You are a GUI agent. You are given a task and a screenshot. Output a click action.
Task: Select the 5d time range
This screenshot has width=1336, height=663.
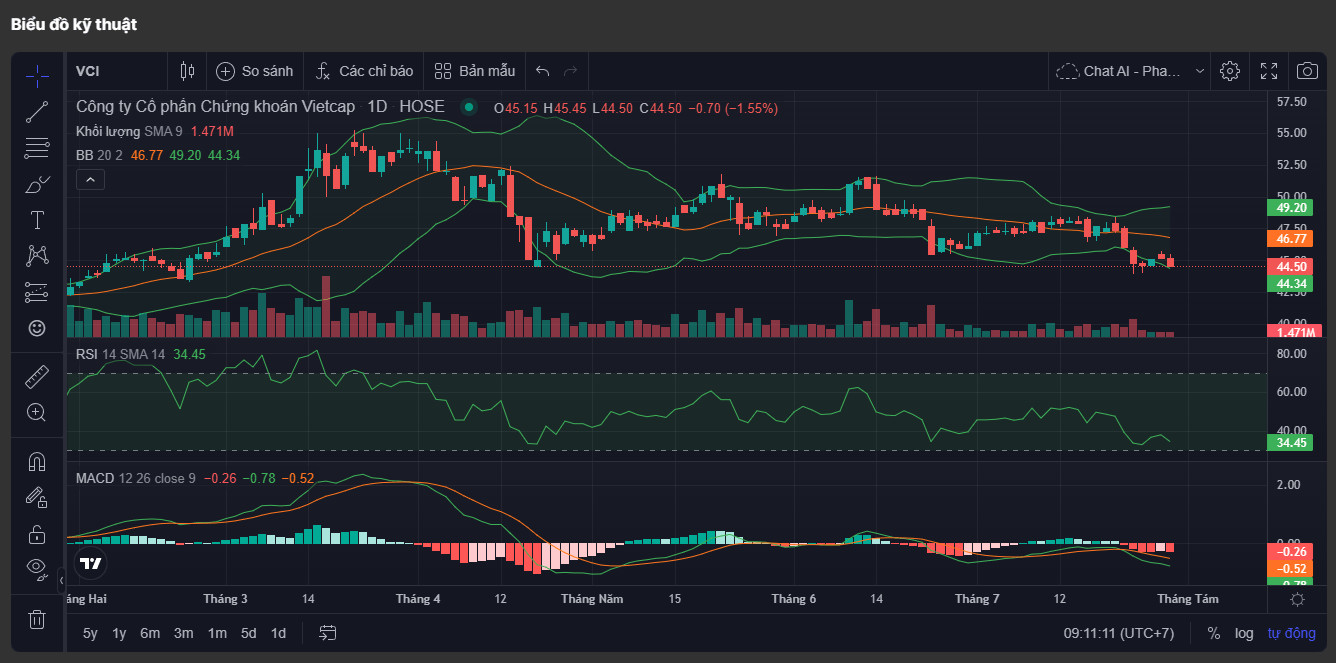pyautogui.click(x=249, y=633)
